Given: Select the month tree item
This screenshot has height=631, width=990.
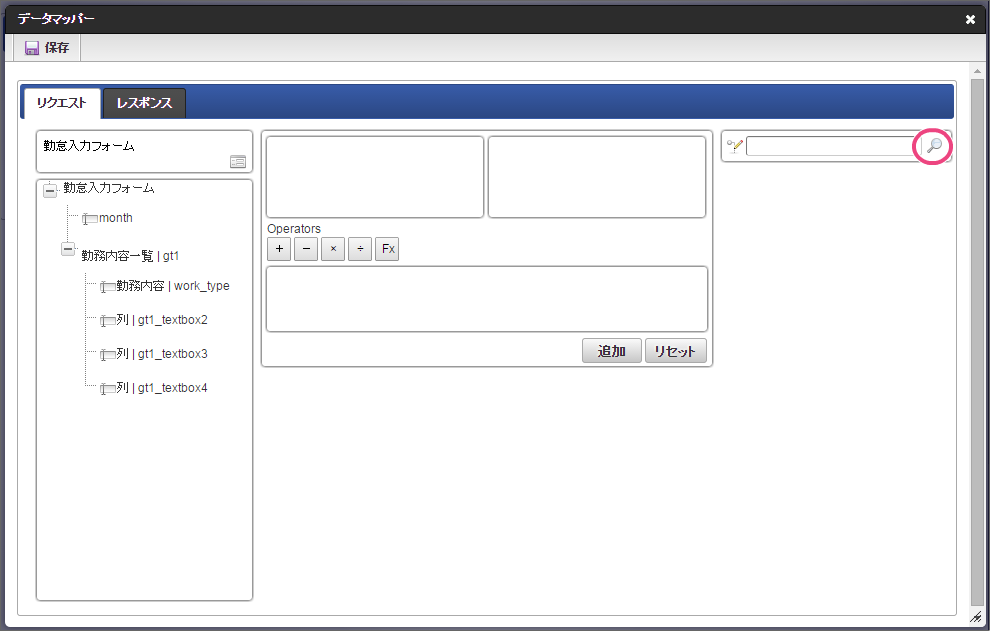Looking at the screenshot, I should coord(116,218).
